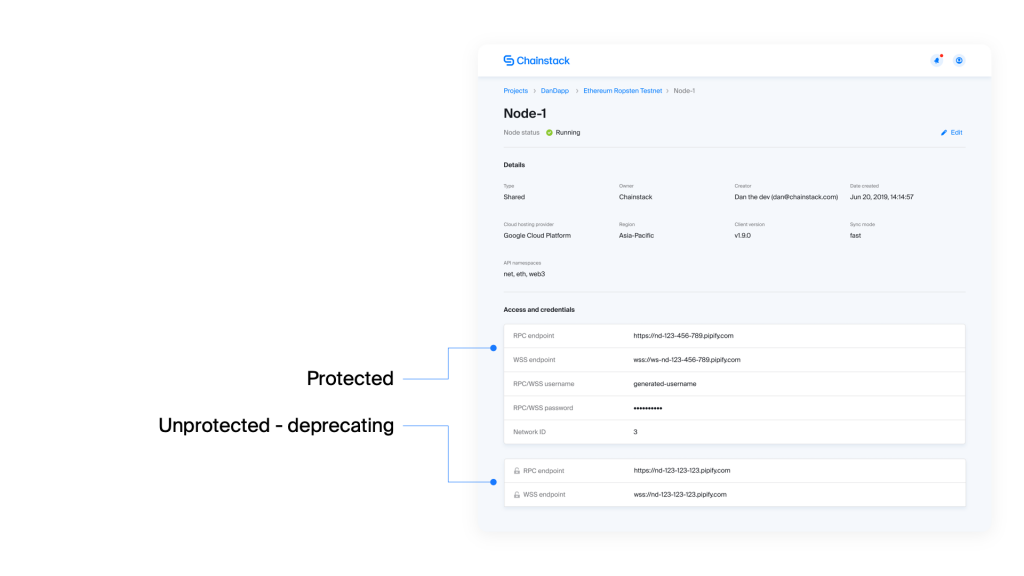Click Google Cloud Platform value

537,235
